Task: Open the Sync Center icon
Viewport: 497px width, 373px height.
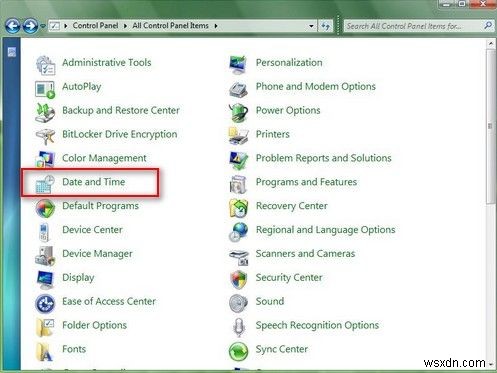Action: coord(239,351)
